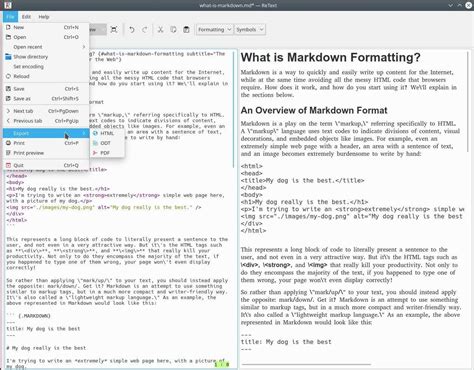Select Set encoding menu entry
Image resolution: width=474 pixels, height=370 pixels.
click(x=46, y=67)
